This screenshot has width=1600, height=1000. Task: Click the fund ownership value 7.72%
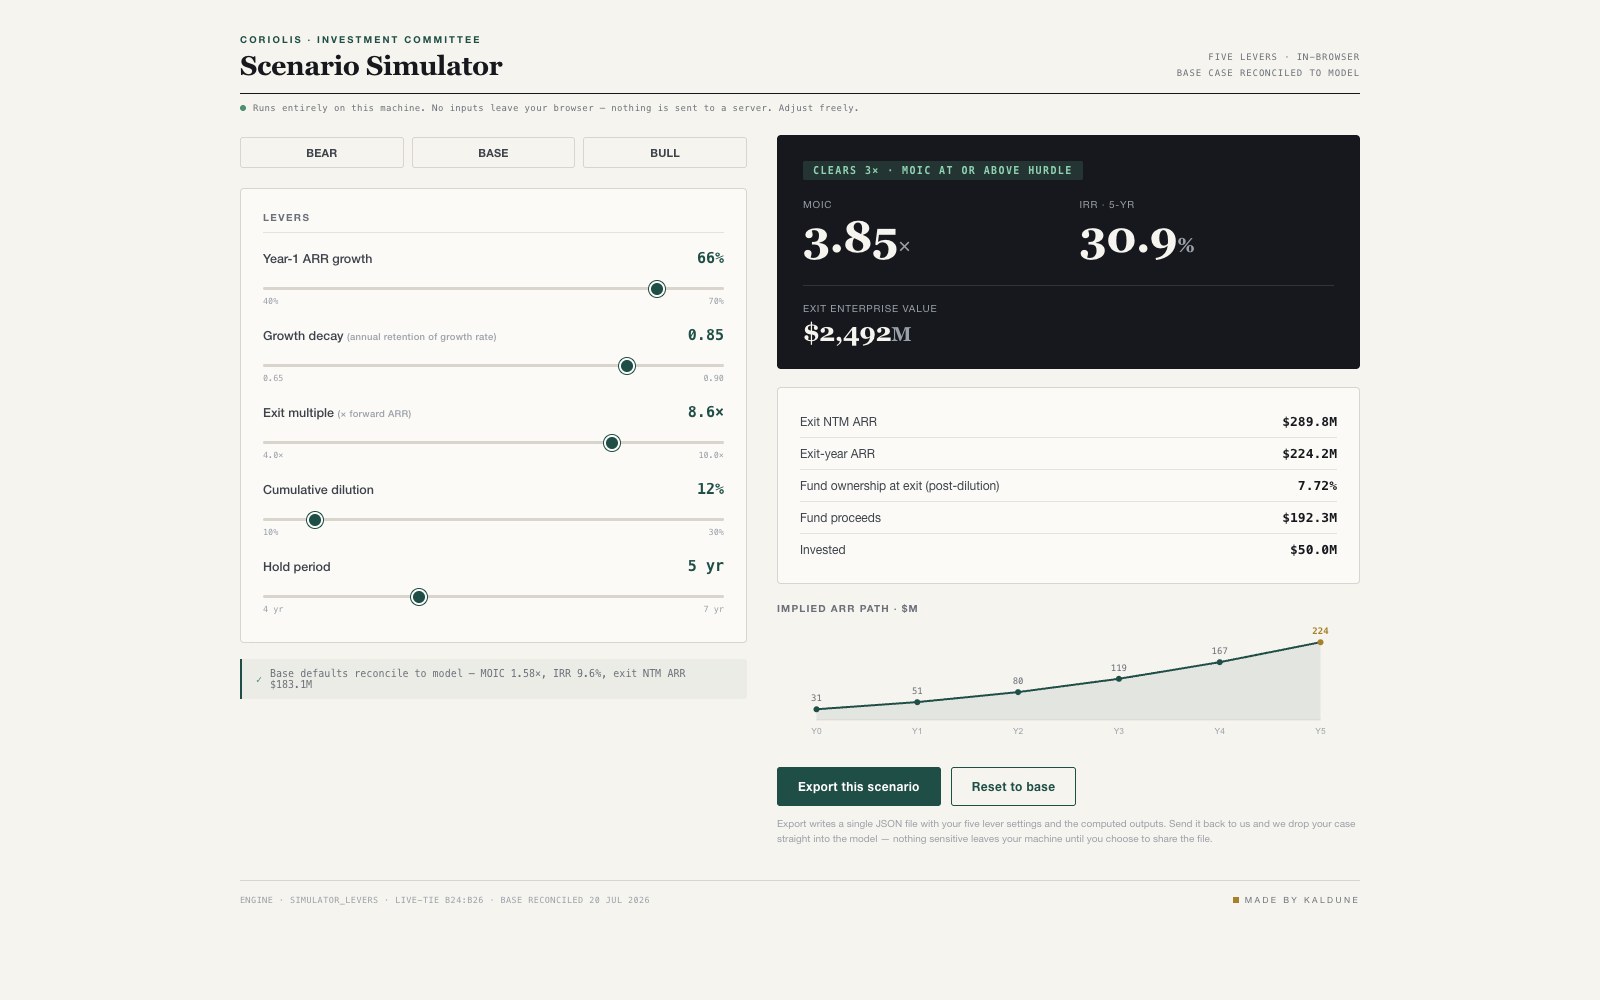tap(1317, 486)
